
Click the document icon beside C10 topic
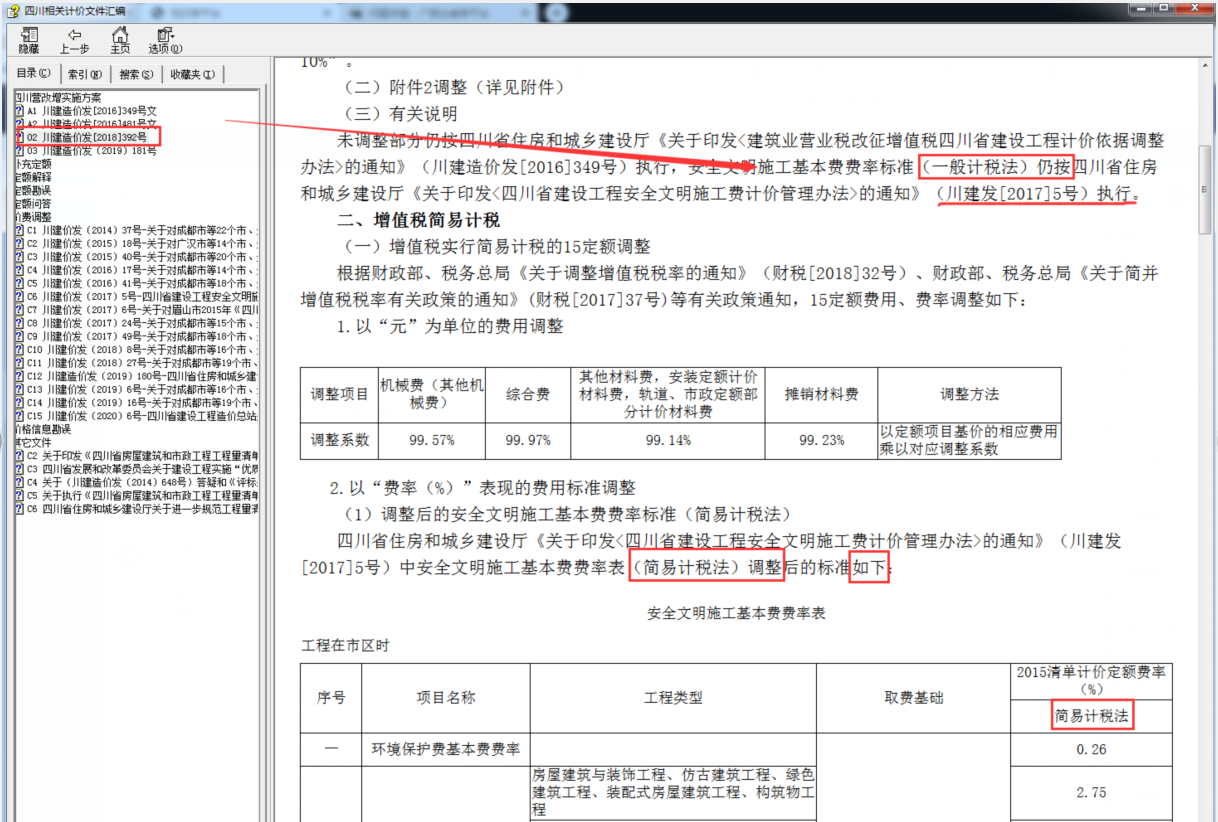20,350
